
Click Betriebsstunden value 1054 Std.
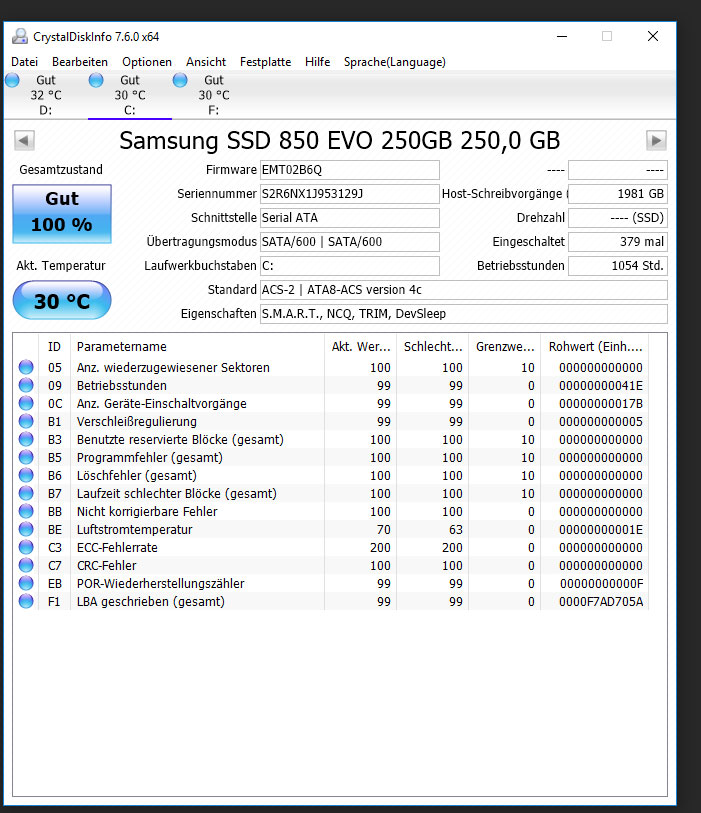tap(618, 266)
